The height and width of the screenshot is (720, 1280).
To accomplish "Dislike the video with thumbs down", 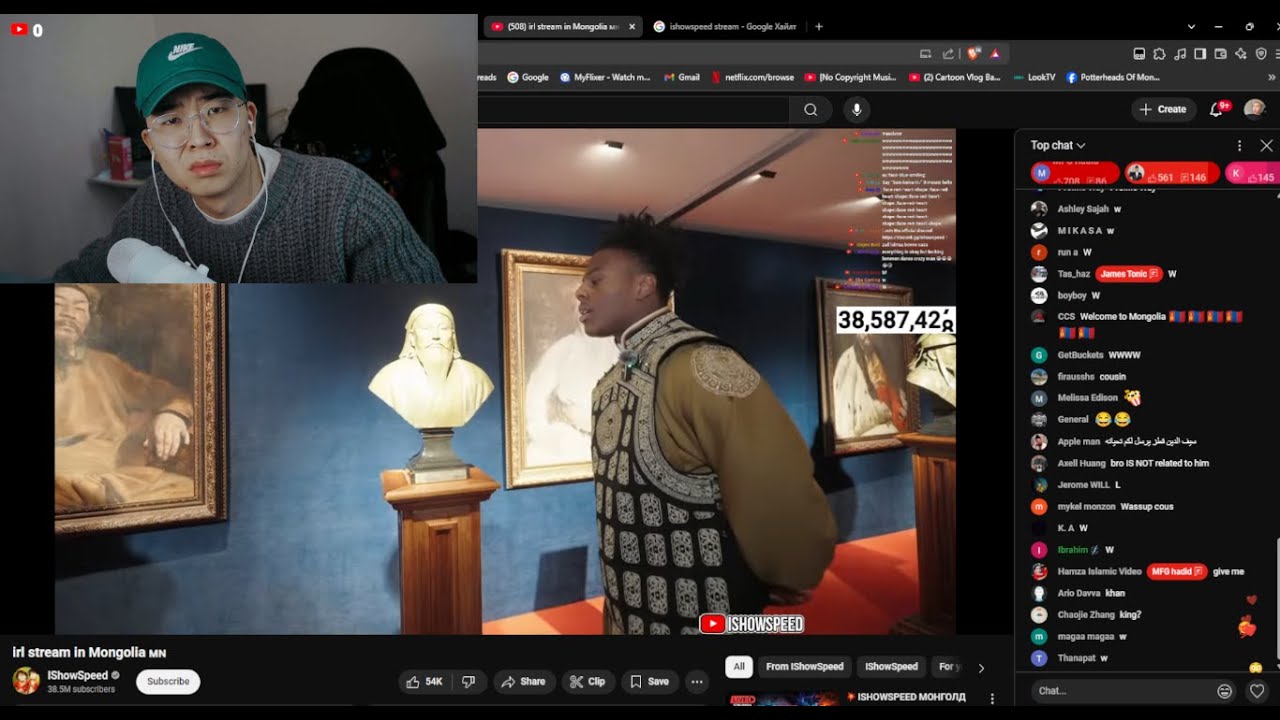I will 469,682.
